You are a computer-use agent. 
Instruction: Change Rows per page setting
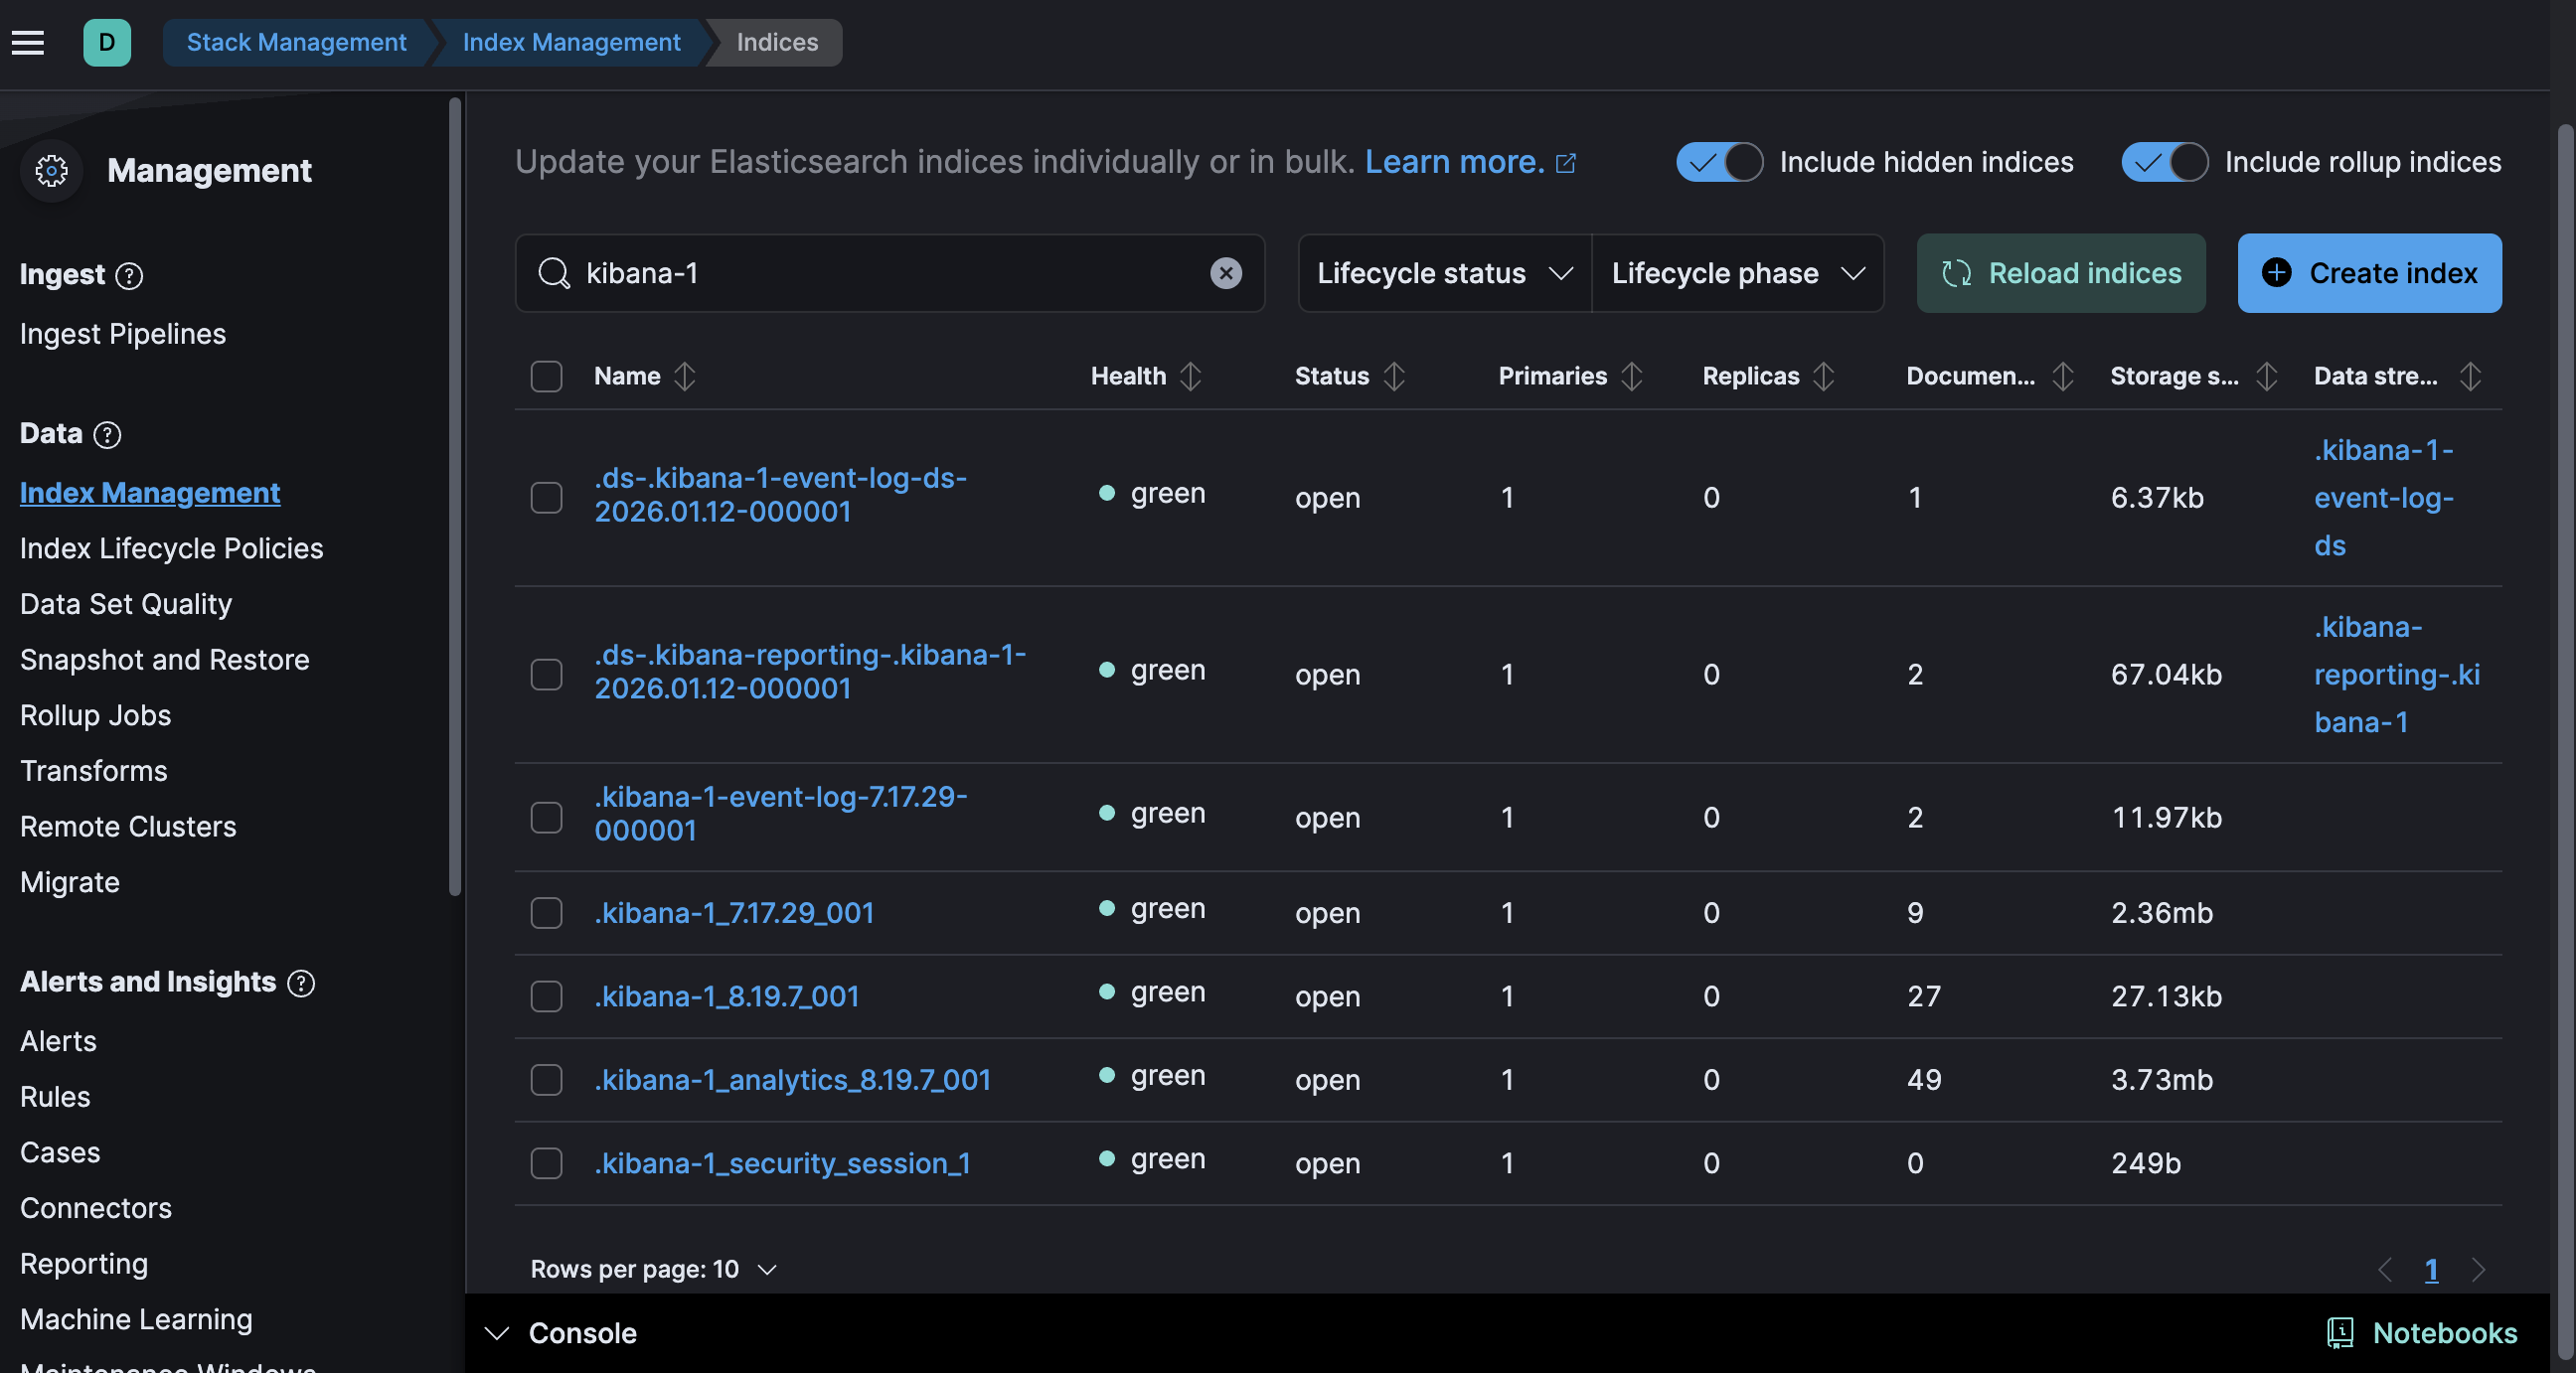pos(652,1269)
